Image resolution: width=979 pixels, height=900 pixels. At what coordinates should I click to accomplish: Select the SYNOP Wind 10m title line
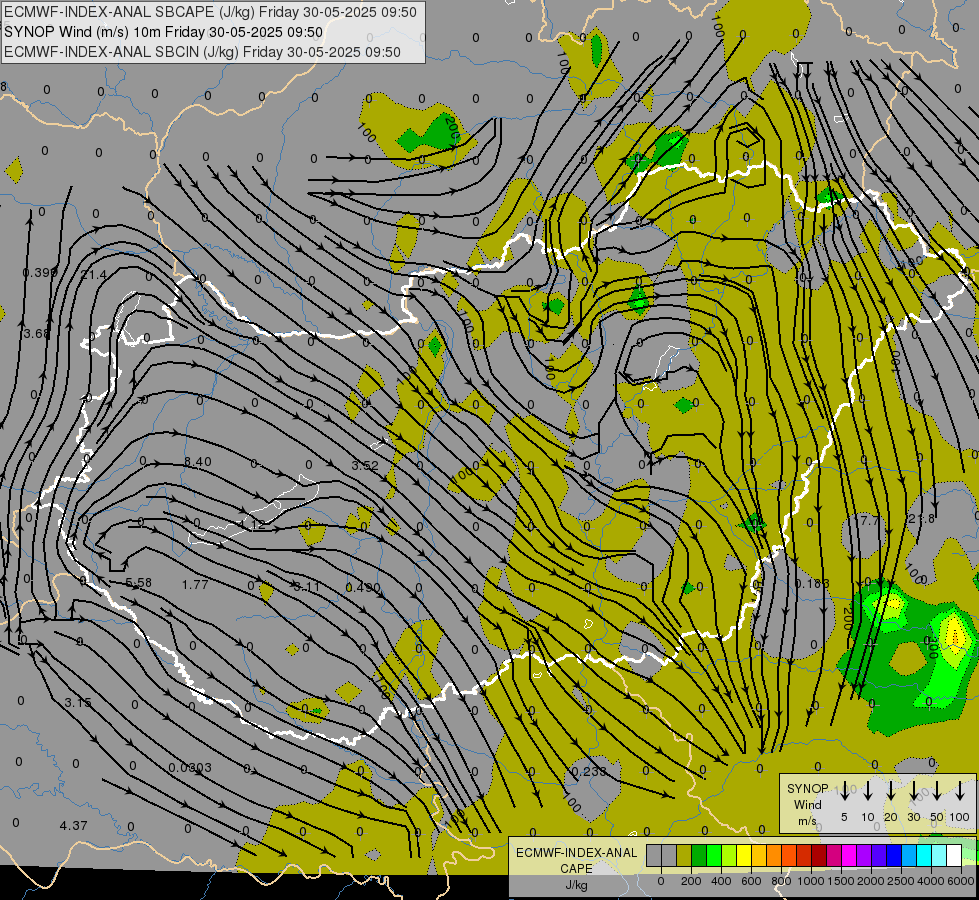[163, 32]
